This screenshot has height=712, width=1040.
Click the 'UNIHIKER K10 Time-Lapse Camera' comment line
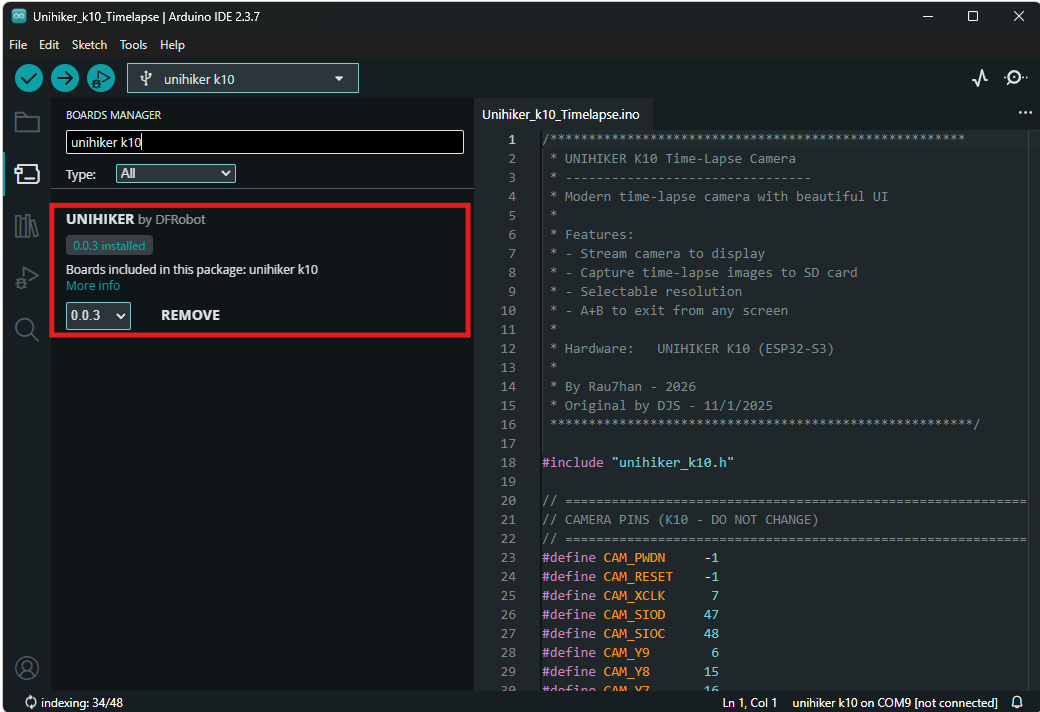[673, 159]
